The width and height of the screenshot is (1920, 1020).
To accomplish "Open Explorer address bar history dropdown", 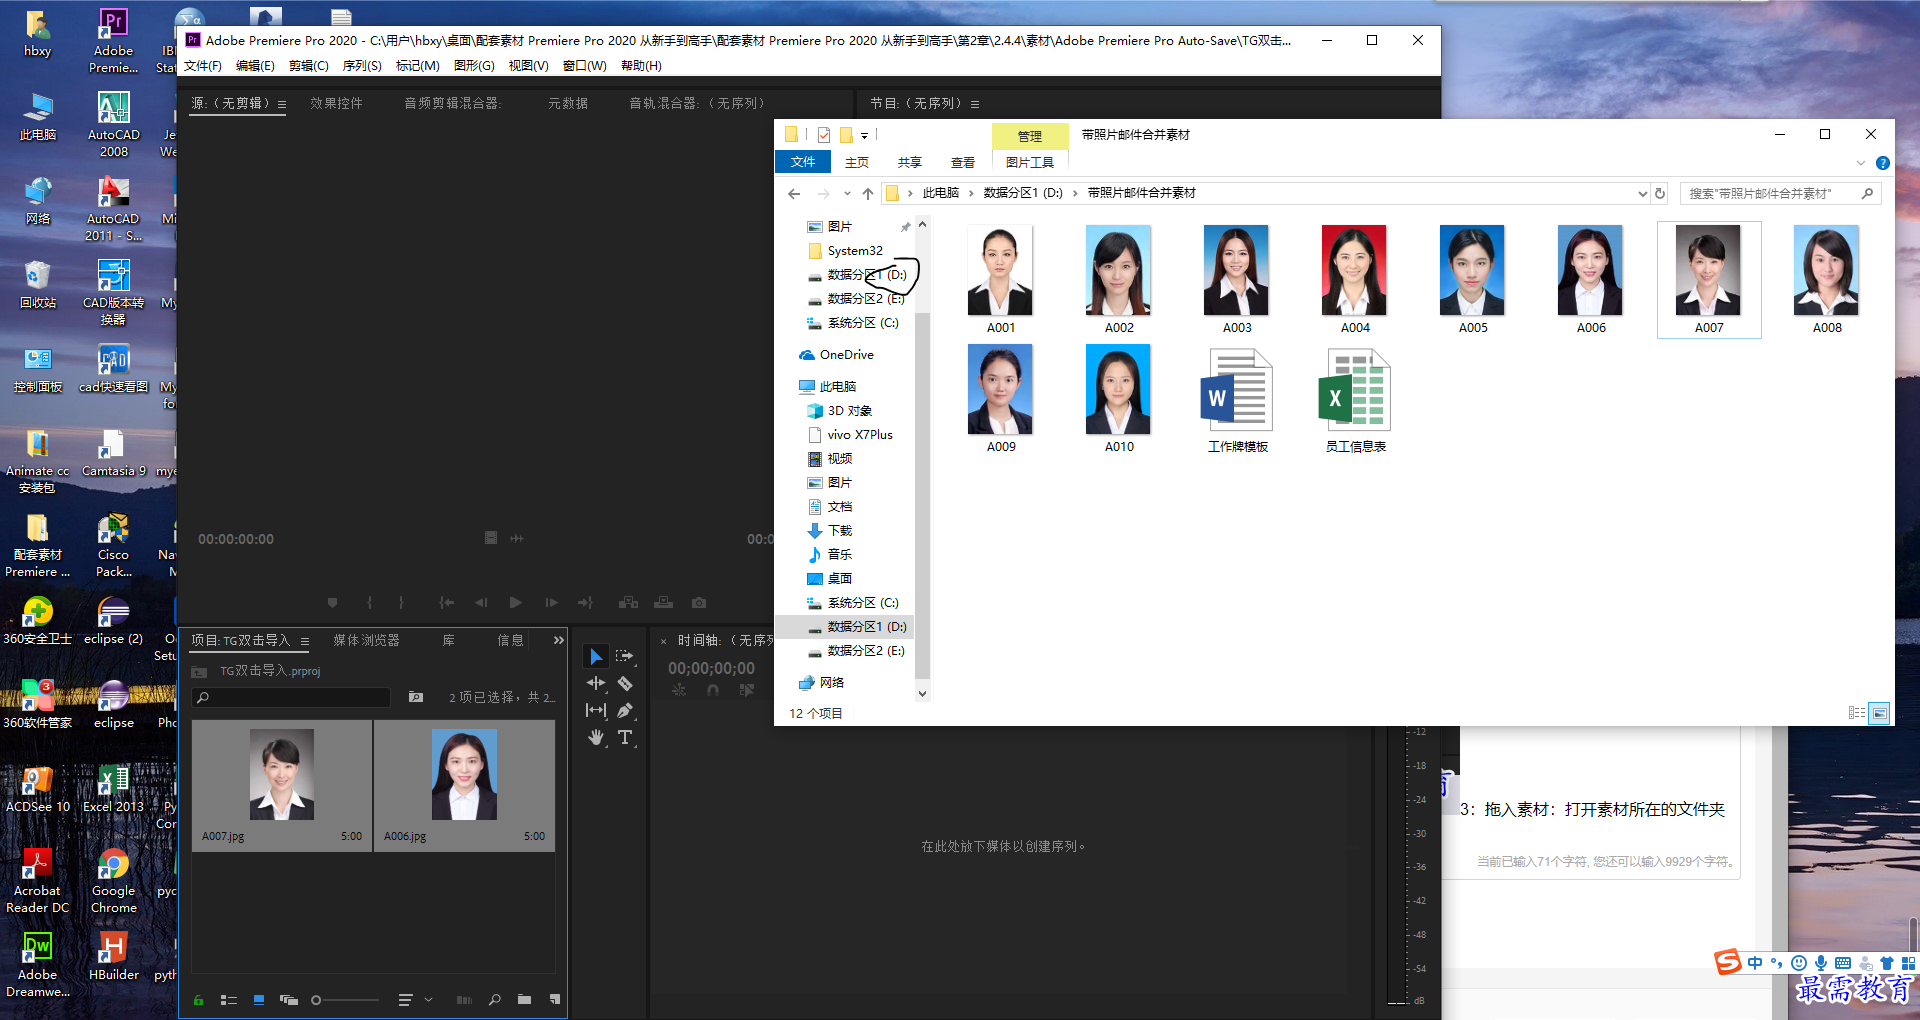I will click(1641, 194).
